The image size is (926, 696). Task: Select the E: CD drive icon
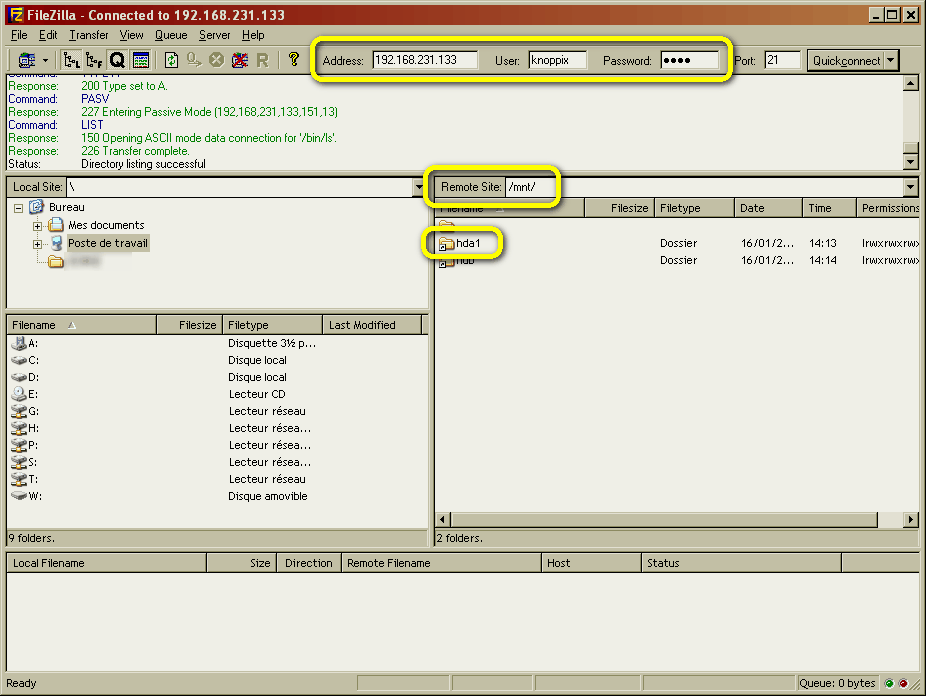pyautogui.click(x=19, y=394)
